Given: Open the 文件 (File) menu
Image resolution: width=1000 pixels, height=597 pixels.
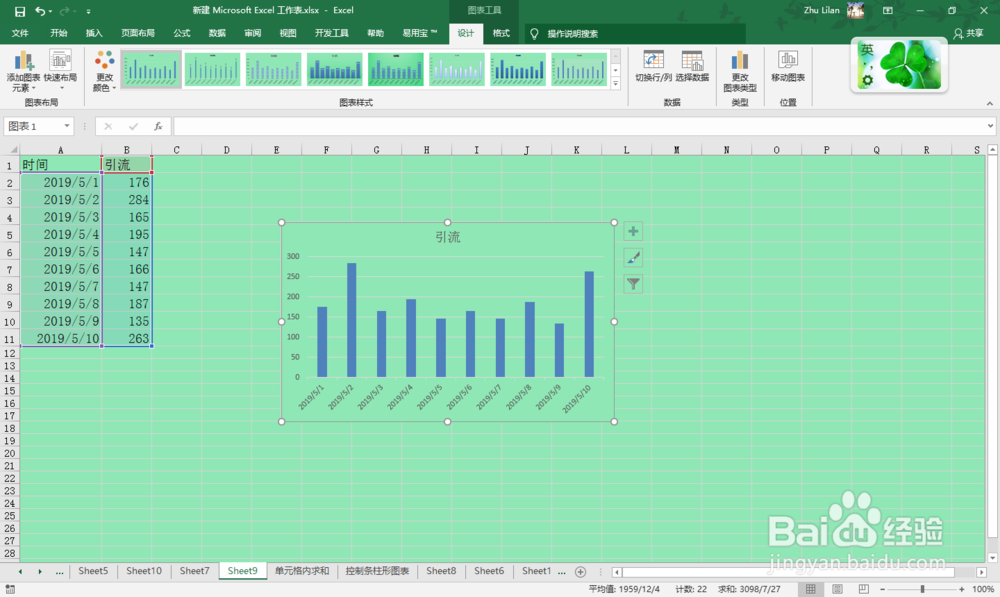Looking at the screenshot, I should 20,33.
